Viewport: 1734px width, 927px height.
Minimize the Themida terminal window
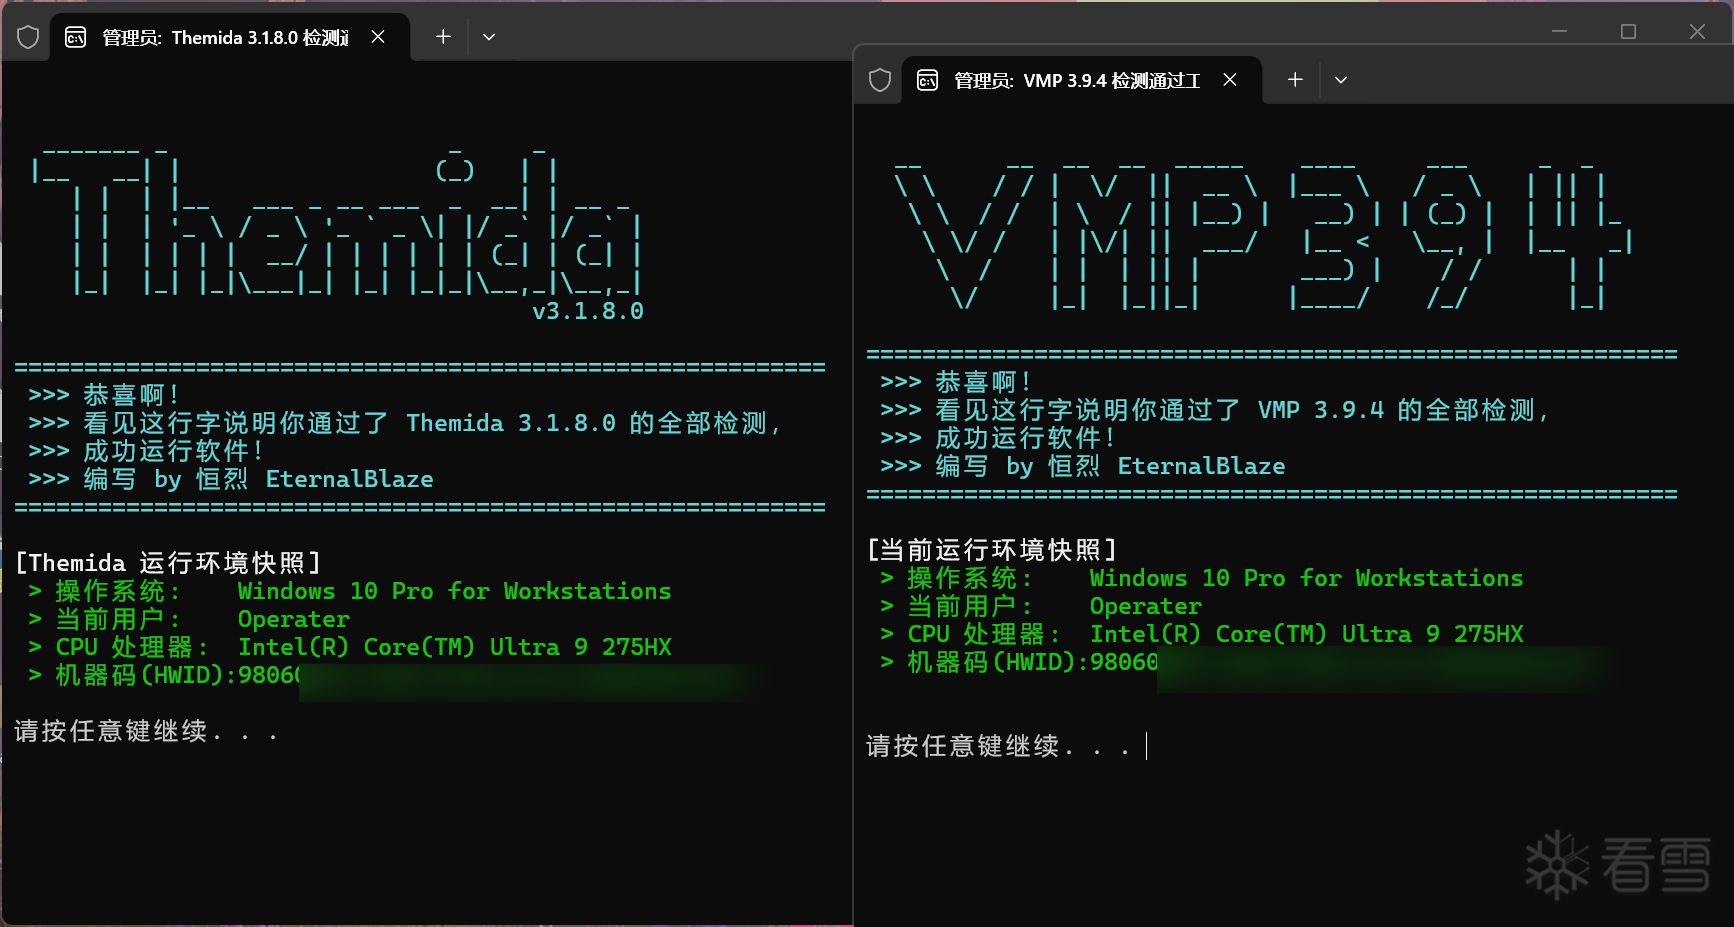click(1559, 32)
